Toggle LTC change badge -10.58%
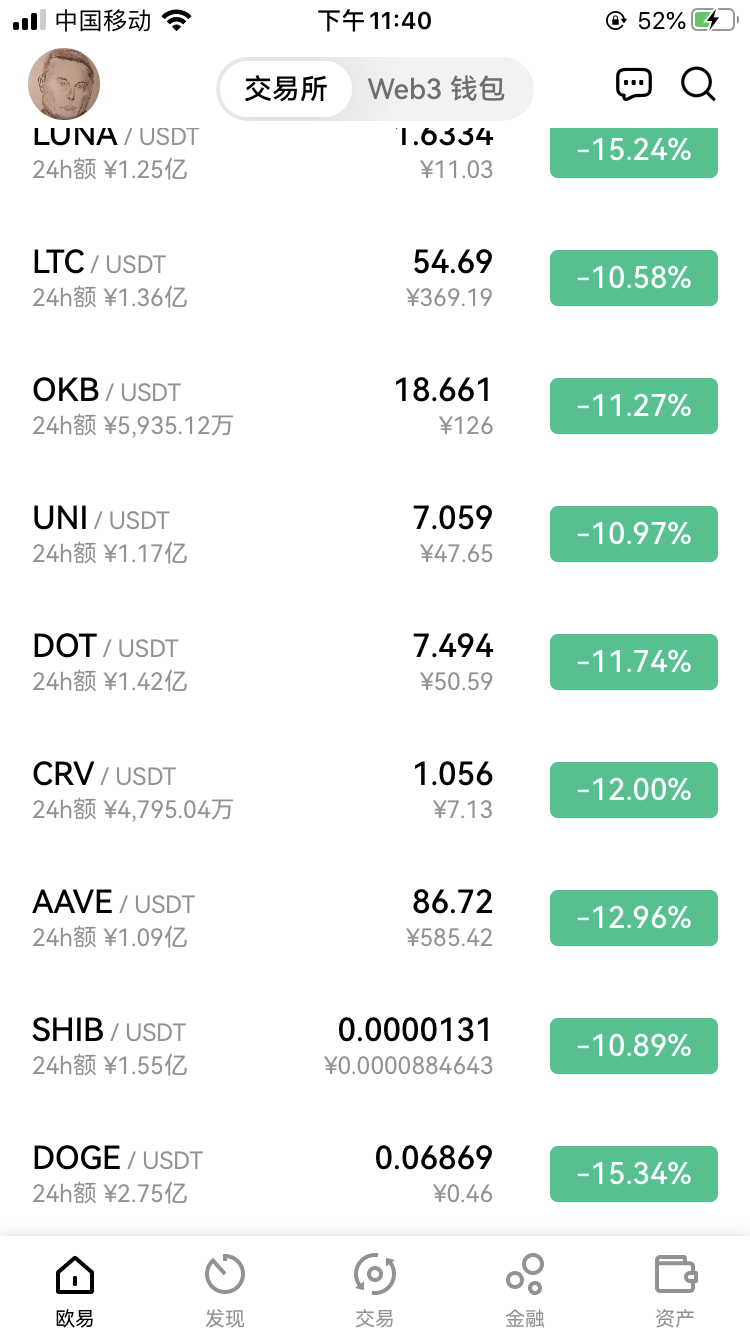 [634, 278]
